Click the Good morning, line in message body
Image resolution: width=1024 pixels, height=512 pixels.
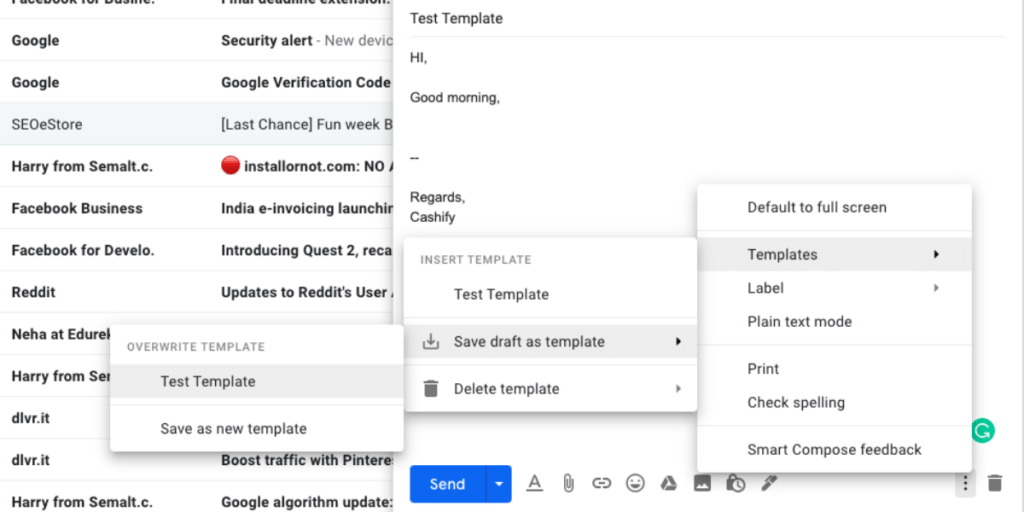click(x=455, y=98)
